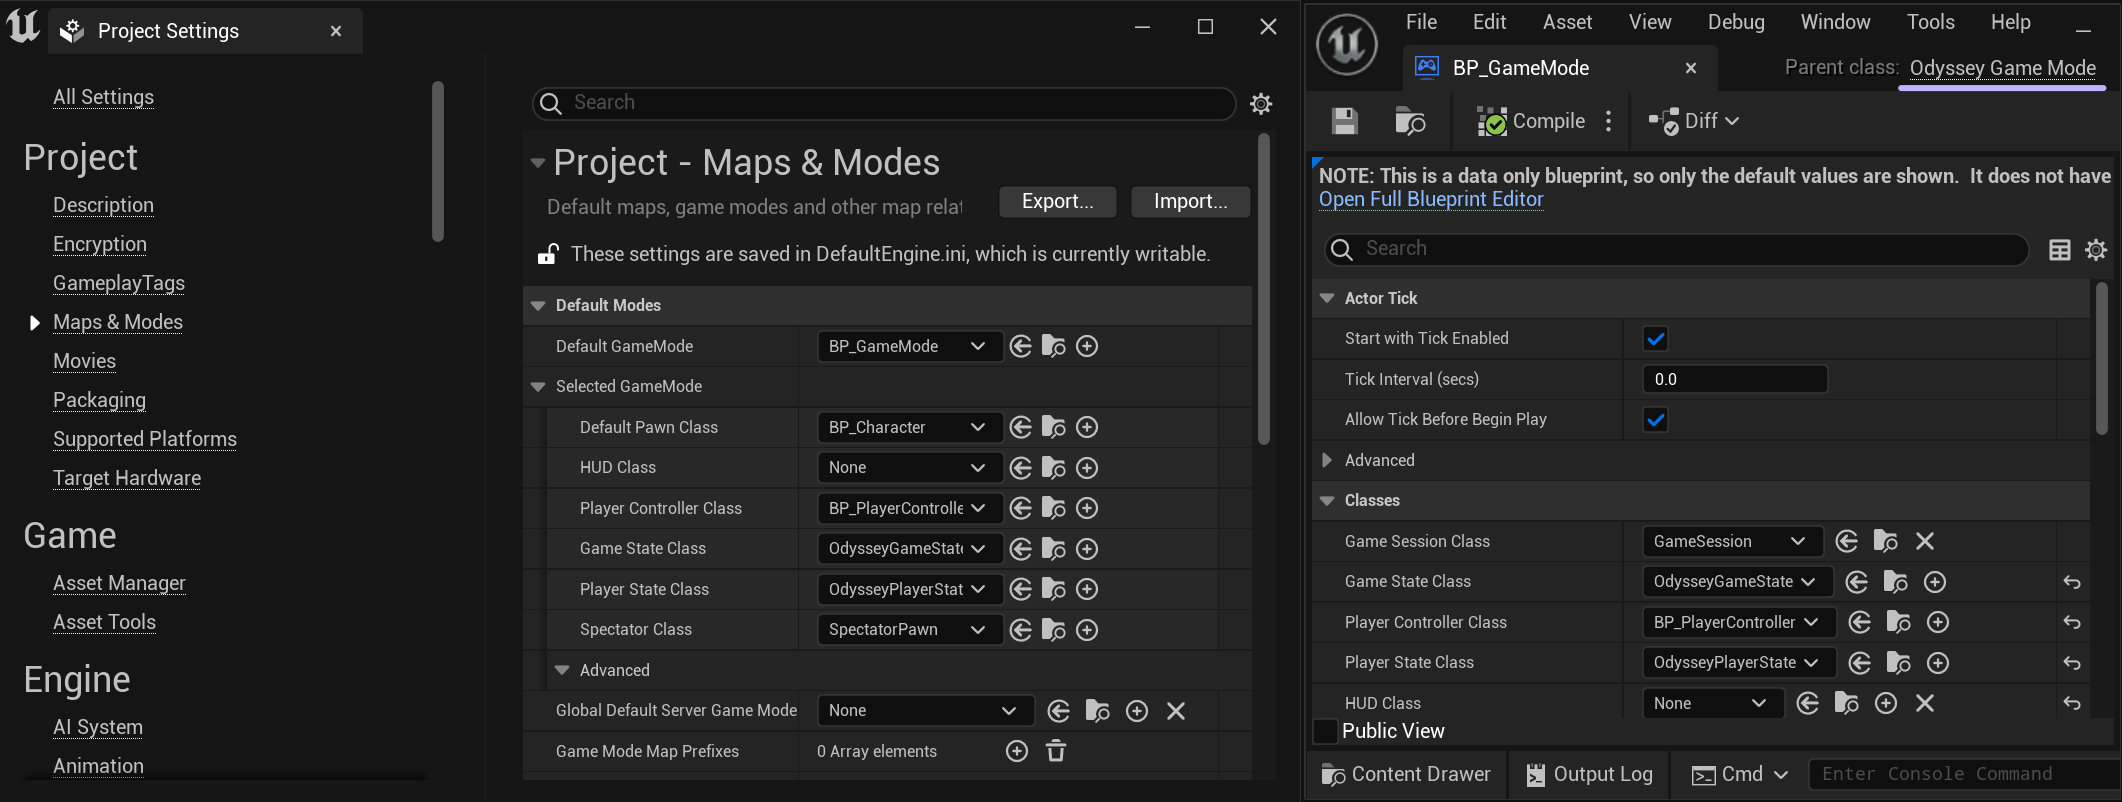This screenshot has height=802, width=2122.
Task: Toggle Start with Tick Enabled checkbox
Action: tap(1655, 339)
